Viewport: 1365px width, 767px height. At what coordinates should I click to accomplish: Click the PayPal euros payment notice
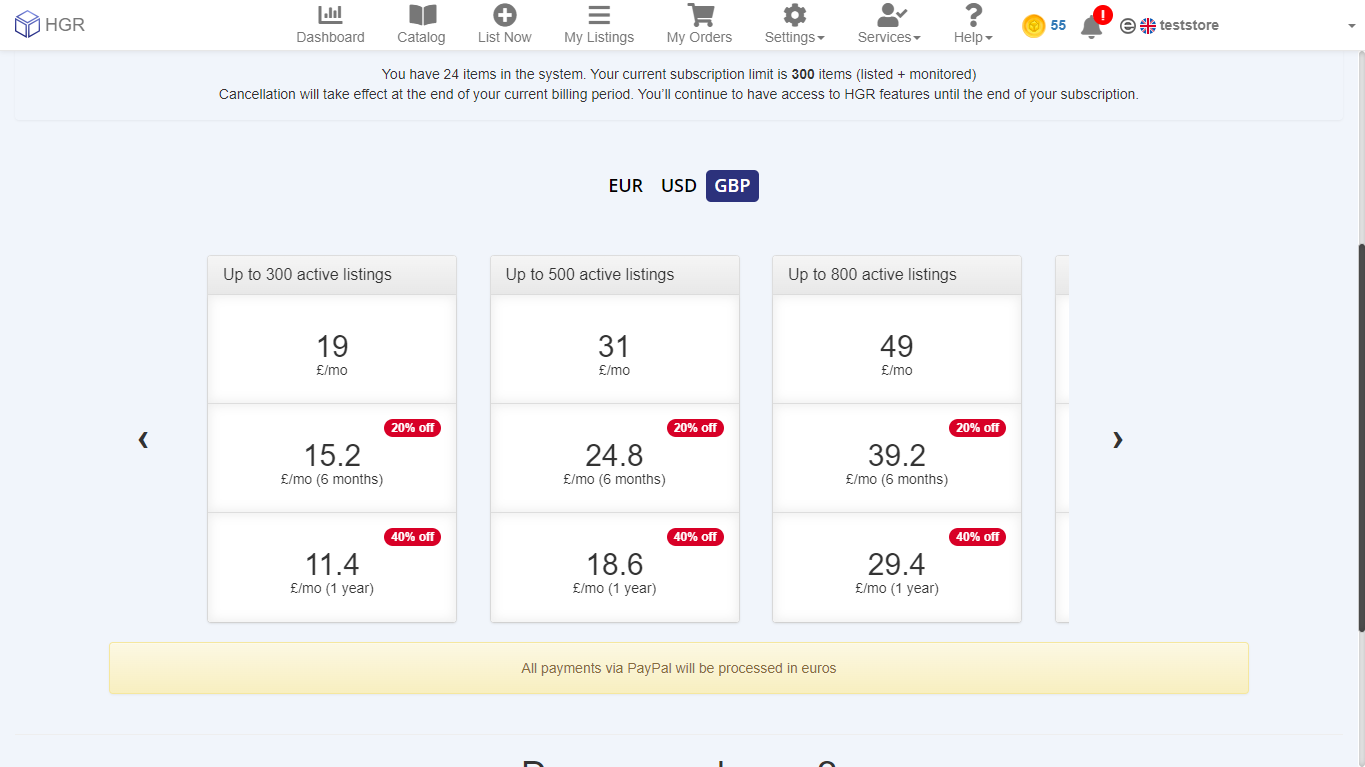[x=679, y=668]
